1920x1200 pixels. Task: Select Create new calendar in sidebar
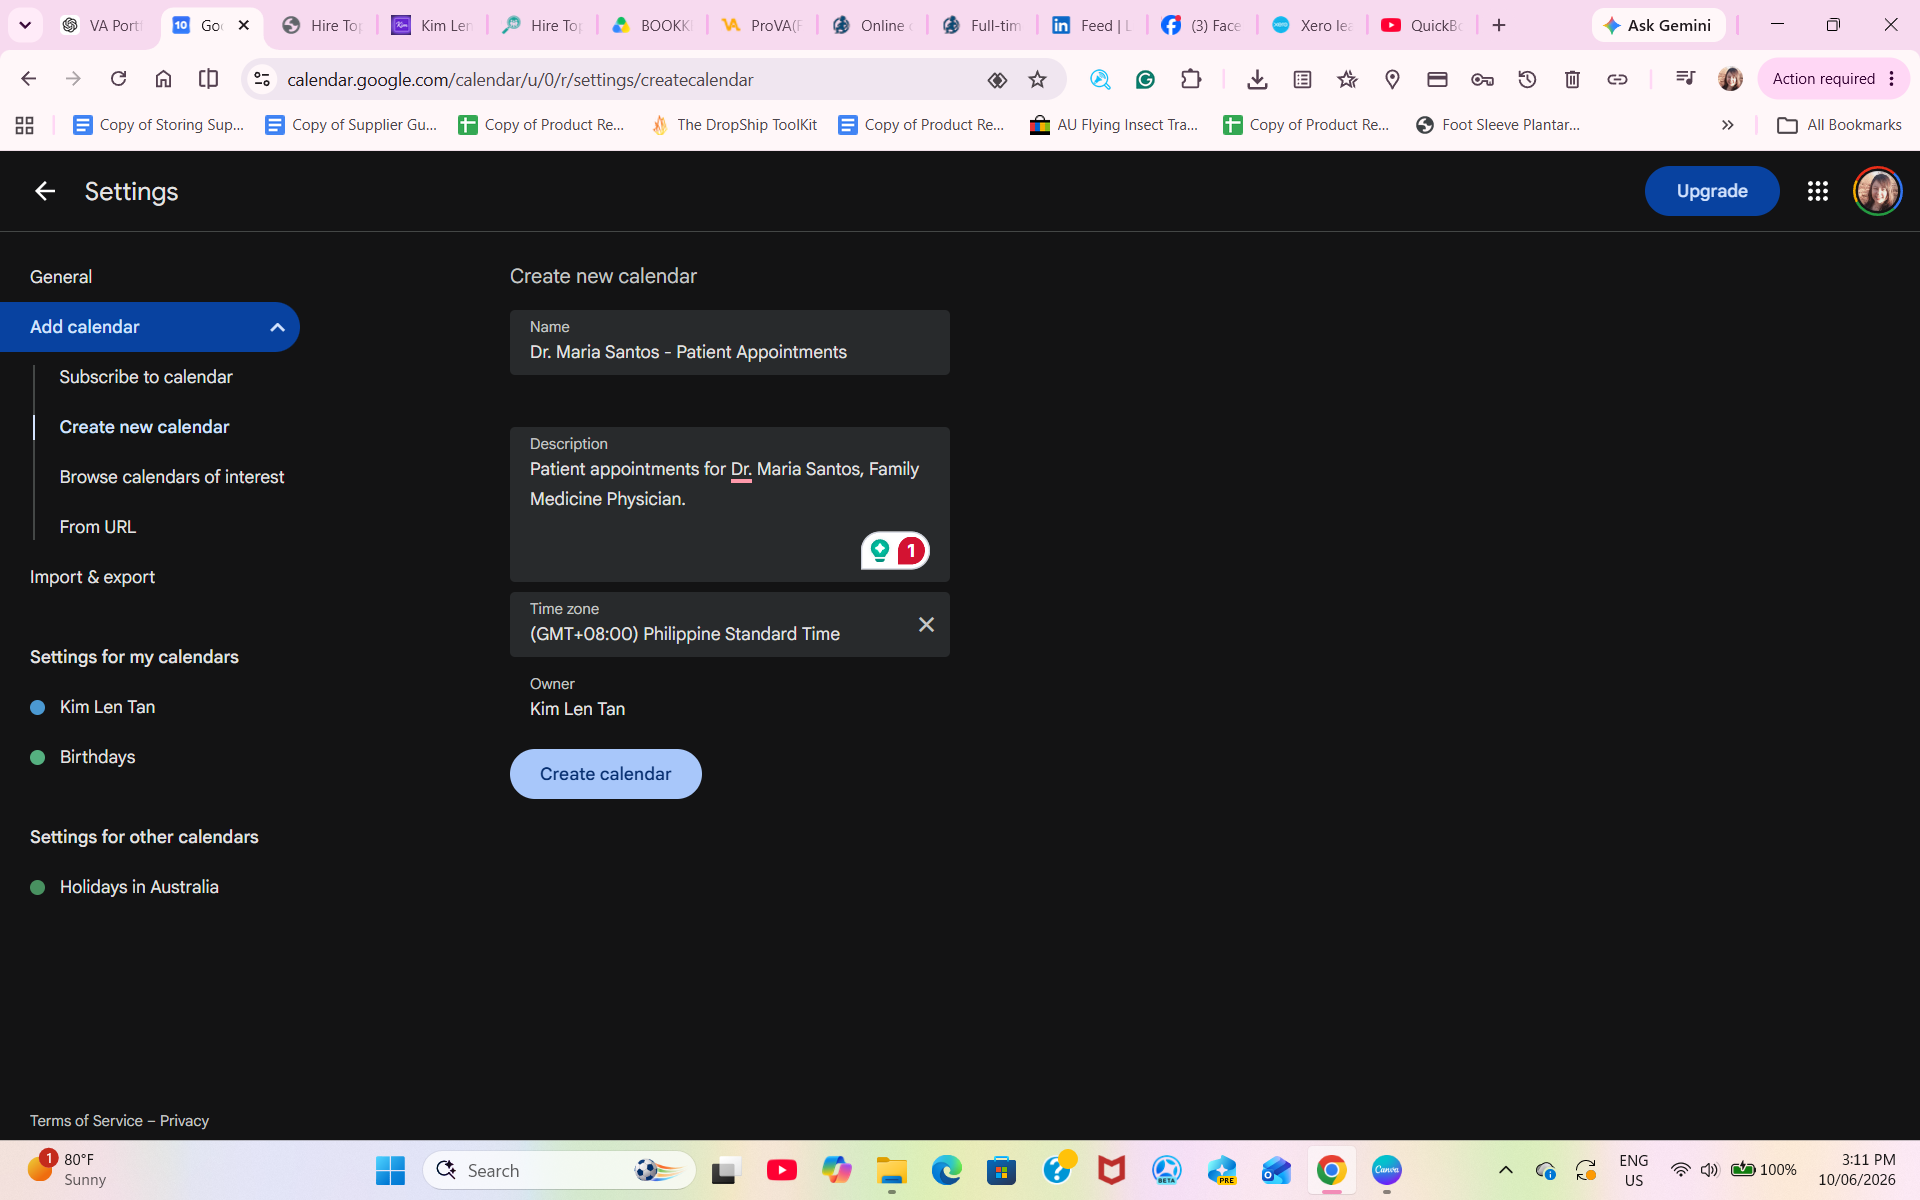coord(144,427)
